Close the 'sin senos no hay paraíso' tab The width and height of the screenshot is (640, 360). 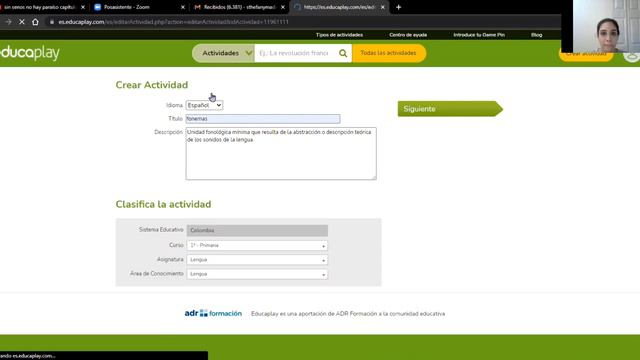click(83, 7)
